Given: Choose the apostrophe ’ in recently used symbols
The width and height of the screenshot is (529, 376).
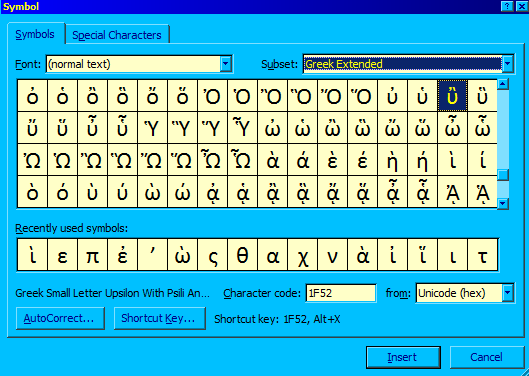Looking at the screenshot, I should [x=152, y=255].
